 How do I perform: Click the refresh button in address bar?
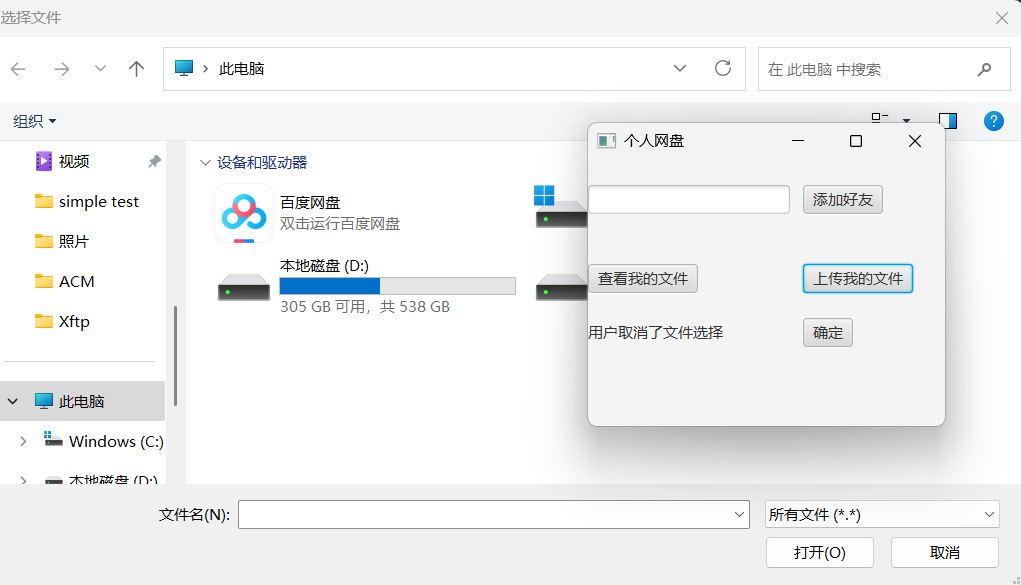coord(723,69)
